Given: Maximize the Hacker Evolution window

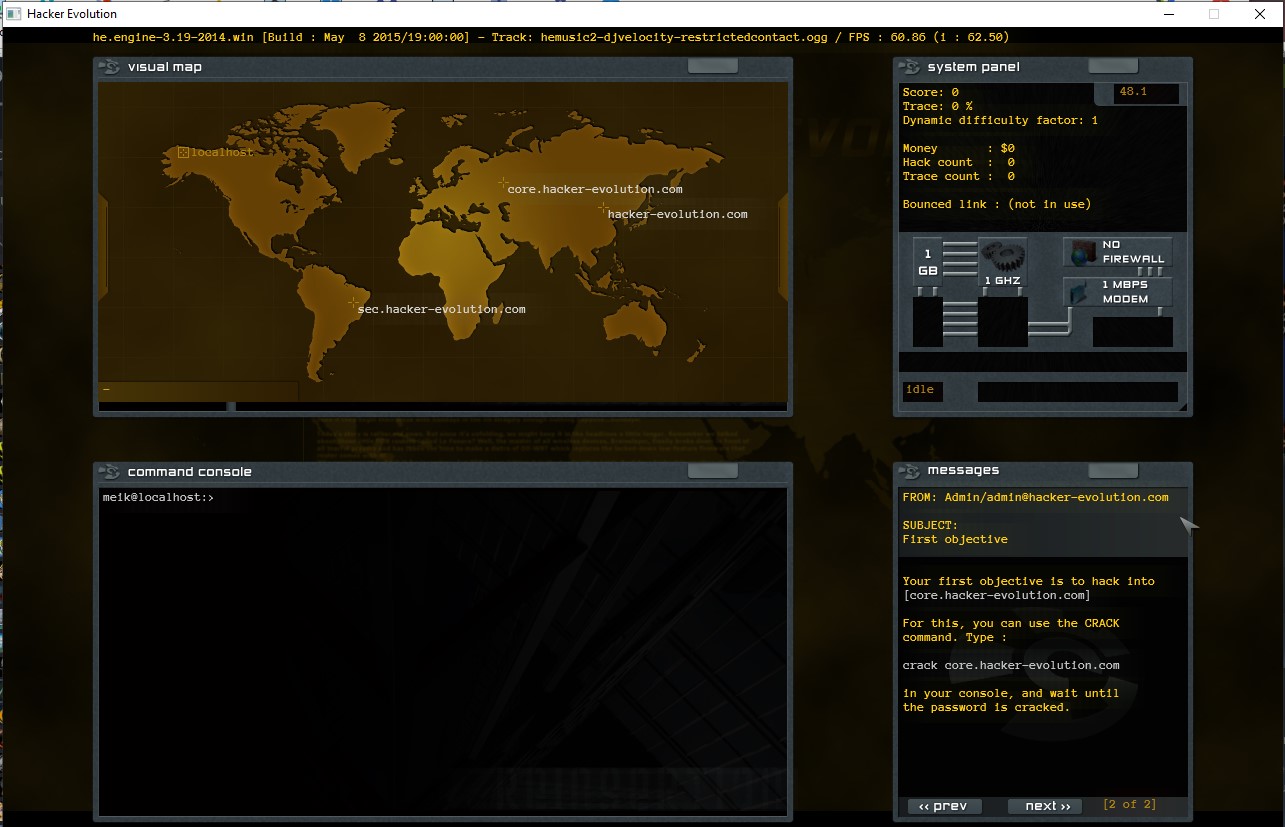Looking at the screenshot, I should 1214,14.
